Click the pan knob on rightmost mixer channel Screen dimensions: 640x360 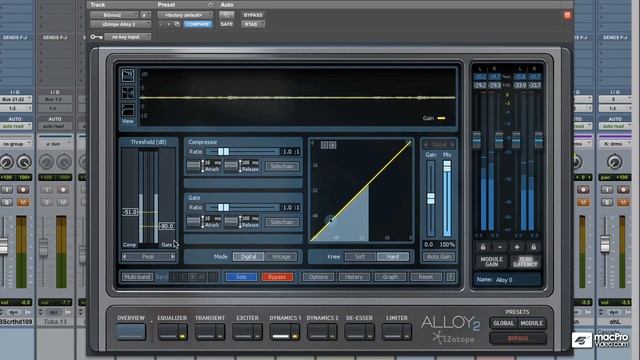pos(614,162)
